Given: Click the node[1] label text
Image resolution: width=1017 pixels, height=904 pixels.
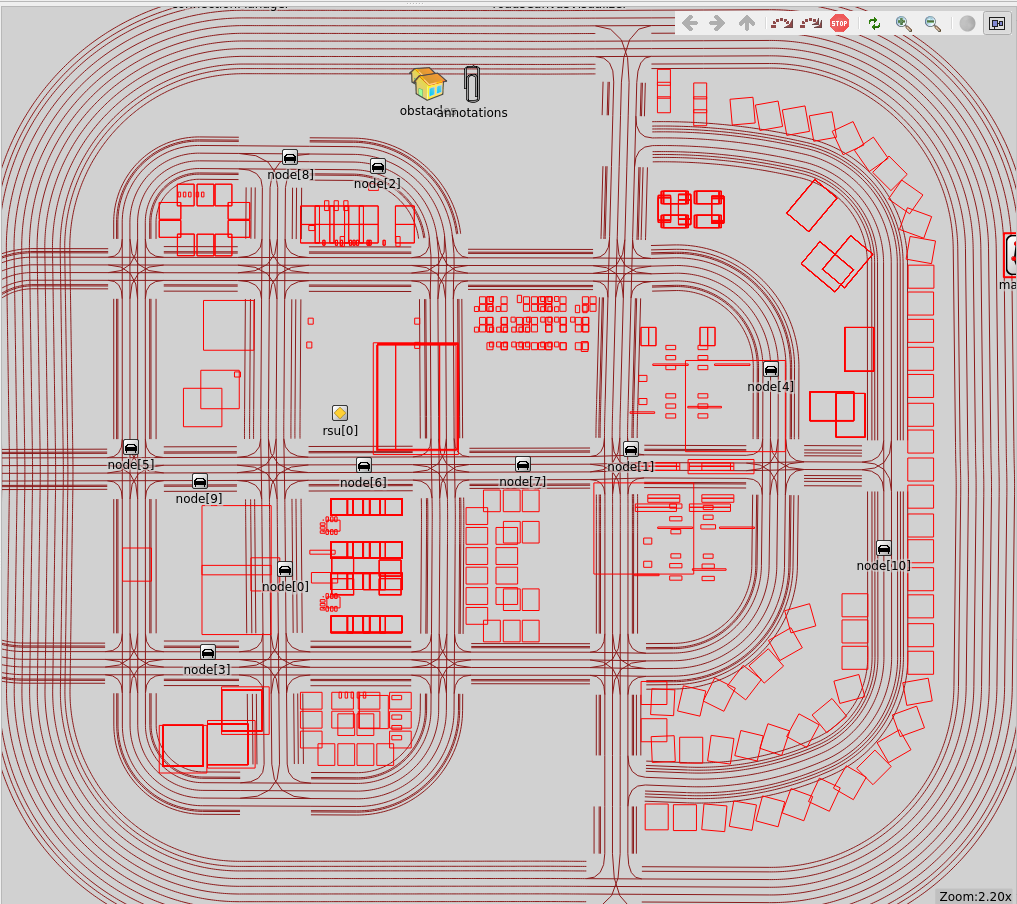Looking at the screenshot, I should tap(631, 466).
